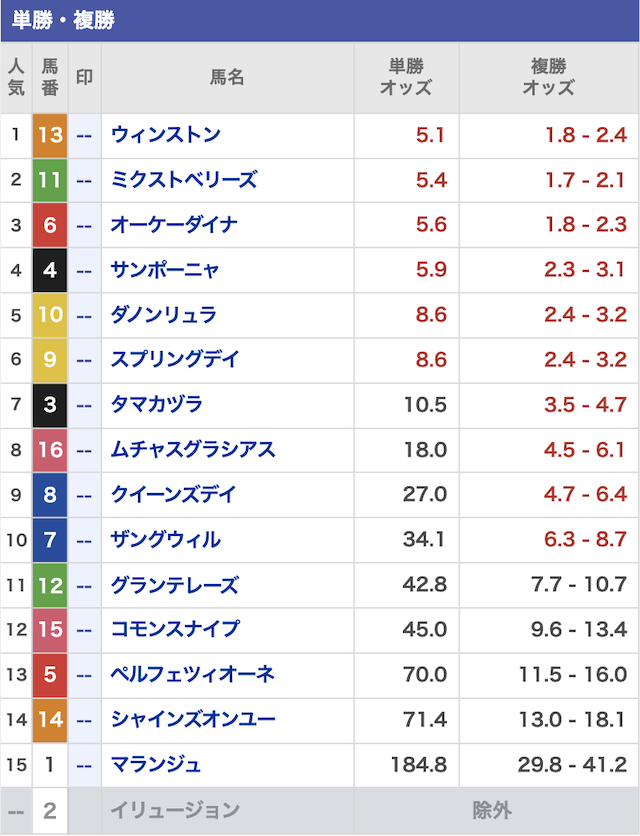Click the 複勝オッズ column header
The image size is (640, 836).
549,78
